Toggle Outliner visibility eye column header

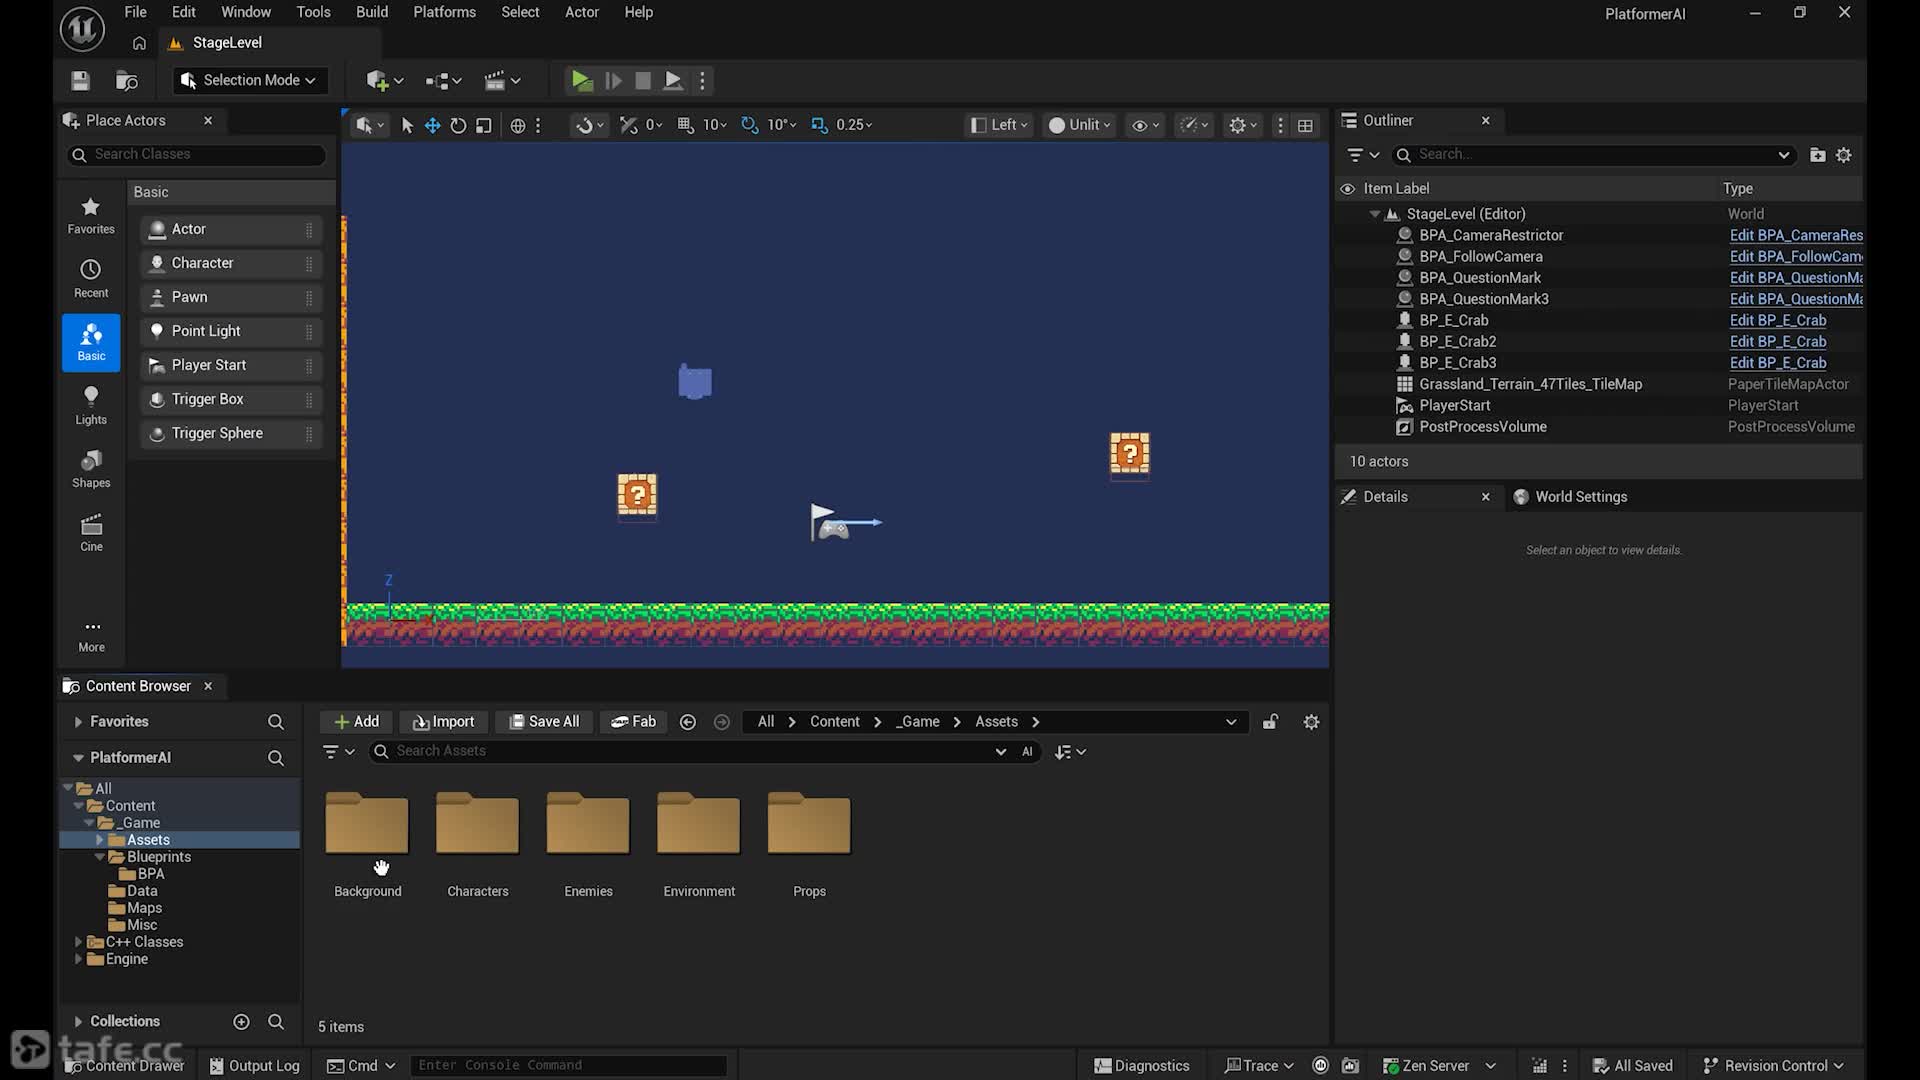(x=1347, y=189)
